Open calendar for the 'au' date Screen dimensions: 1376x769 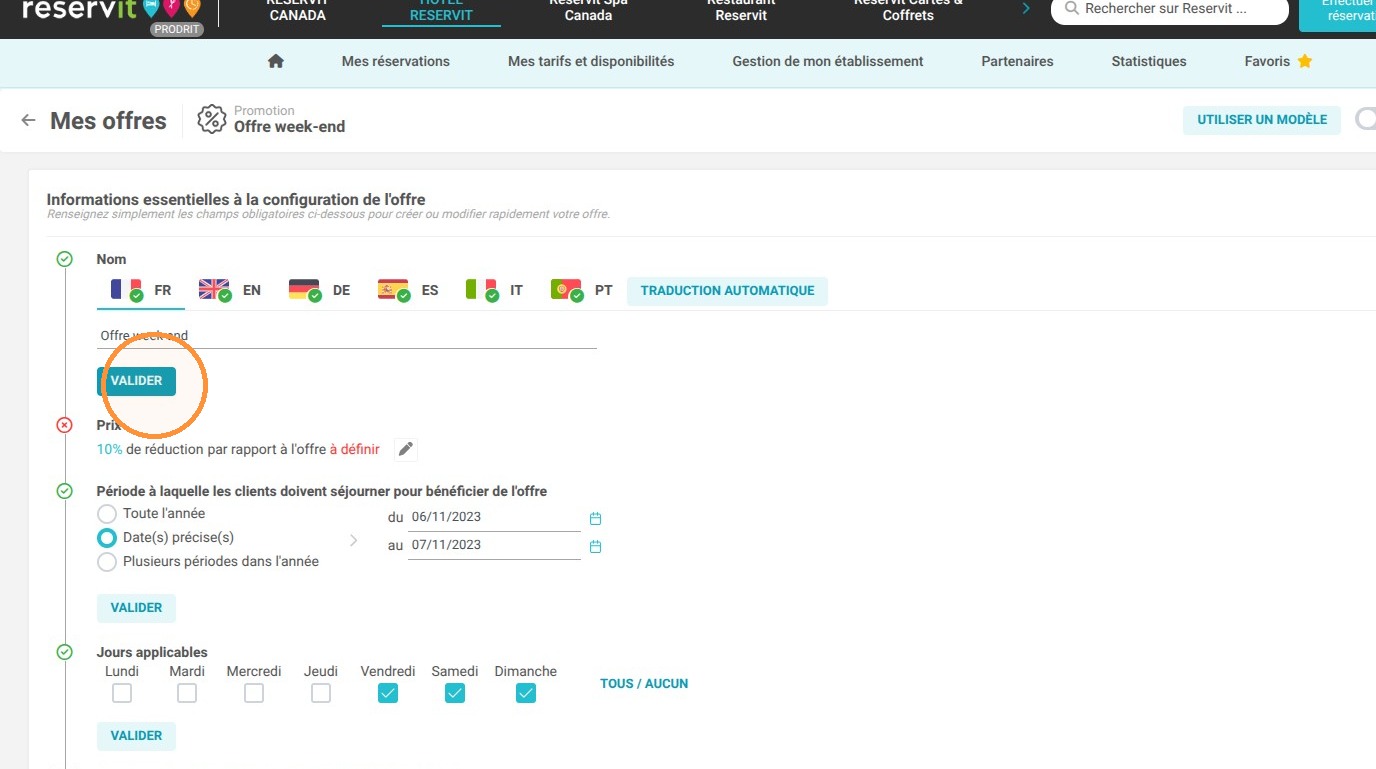(595, 546)
